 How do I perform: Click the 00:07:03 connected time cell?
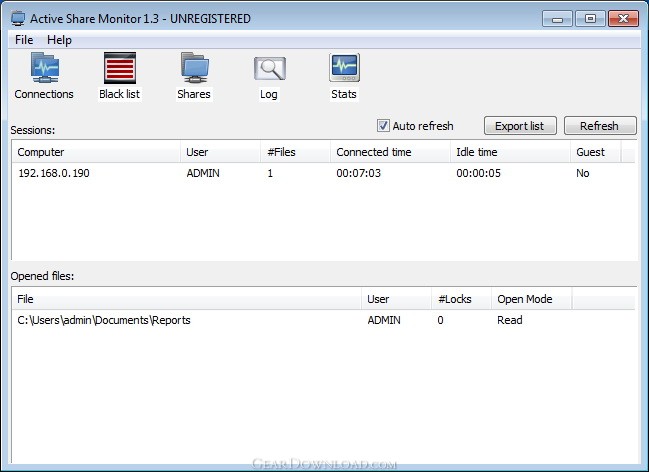[358, 173]
